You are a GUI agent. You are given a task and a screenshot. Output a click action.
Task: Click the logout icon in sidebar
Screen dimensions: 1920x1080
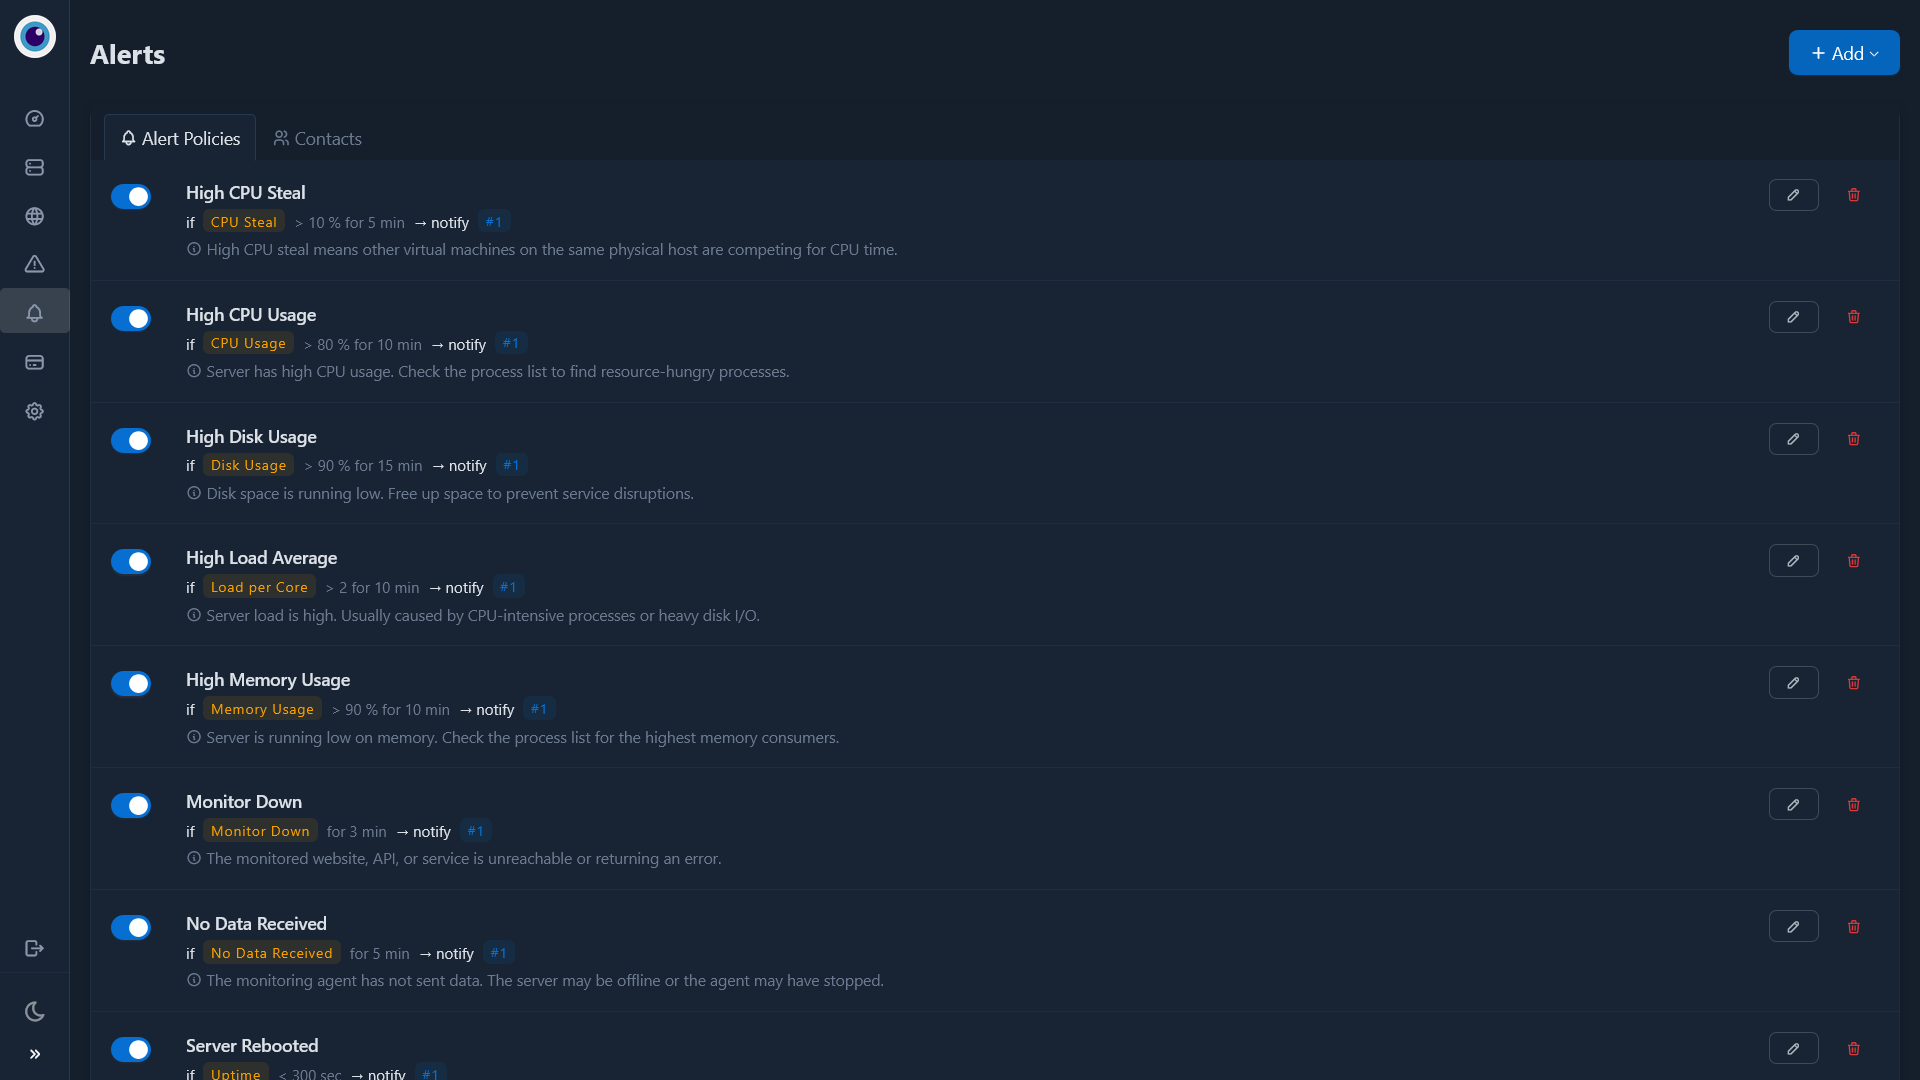pyautogui.click(x=34, y=948)
